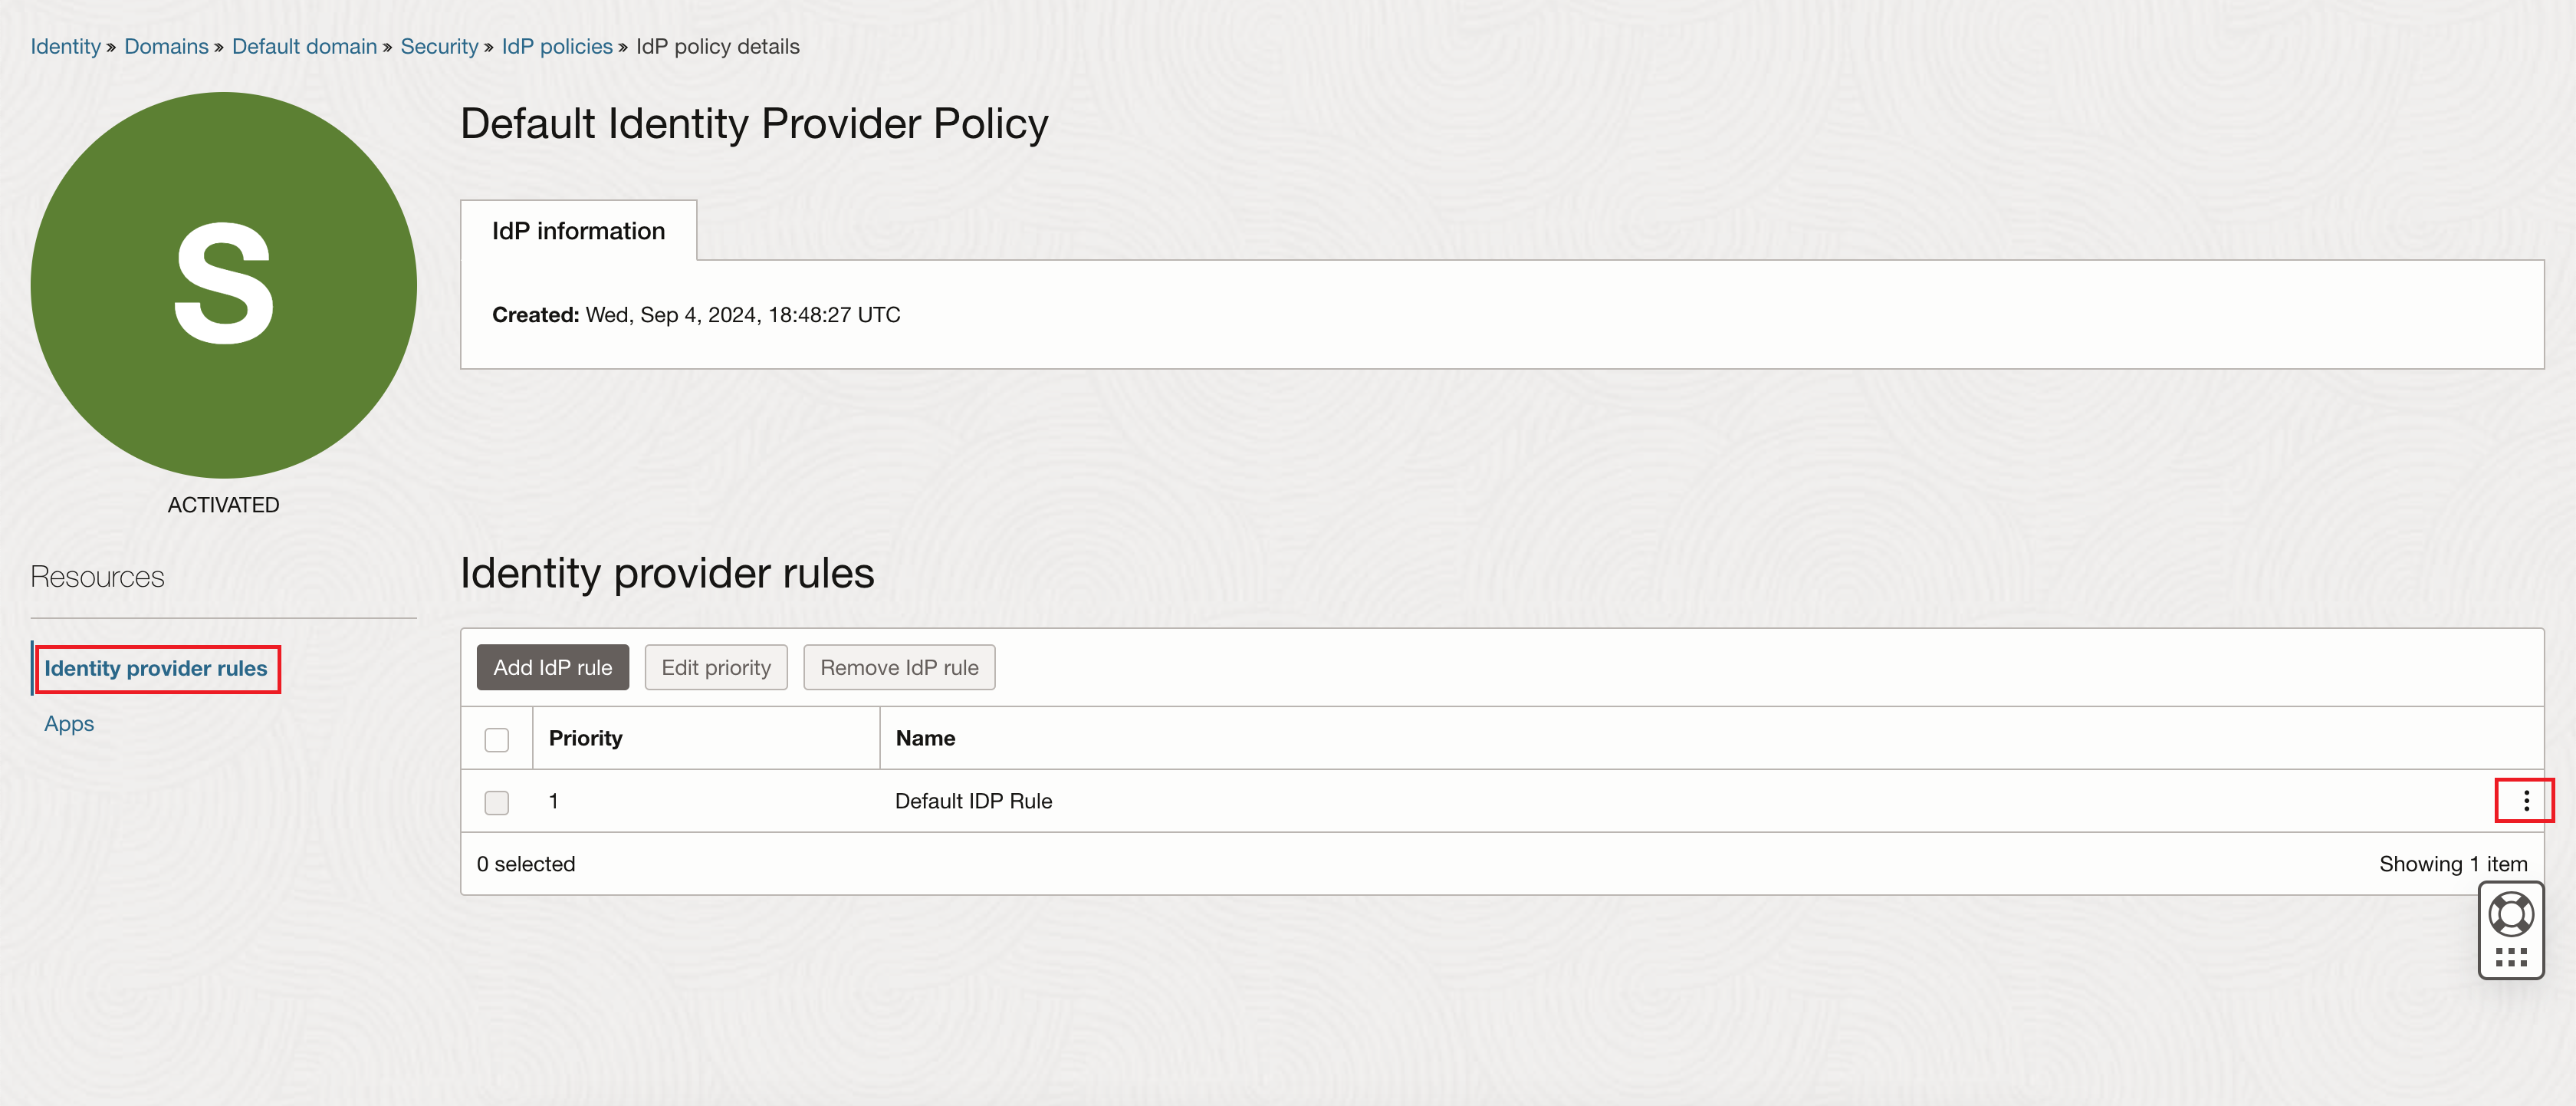The image size is (2576, 1106).
Task: Navigate to Domains via the breadcrumb
Action: tap(166, 46)
